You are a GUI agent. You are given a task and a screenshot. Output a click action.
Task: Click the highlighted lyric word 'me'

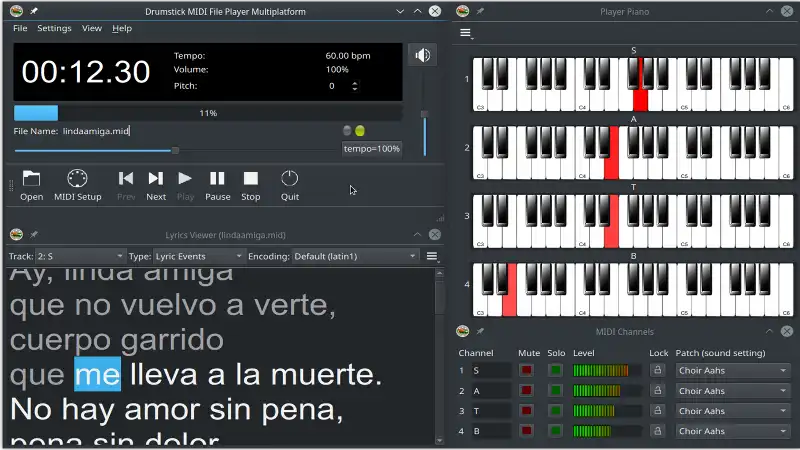click(x=97, y=374)
